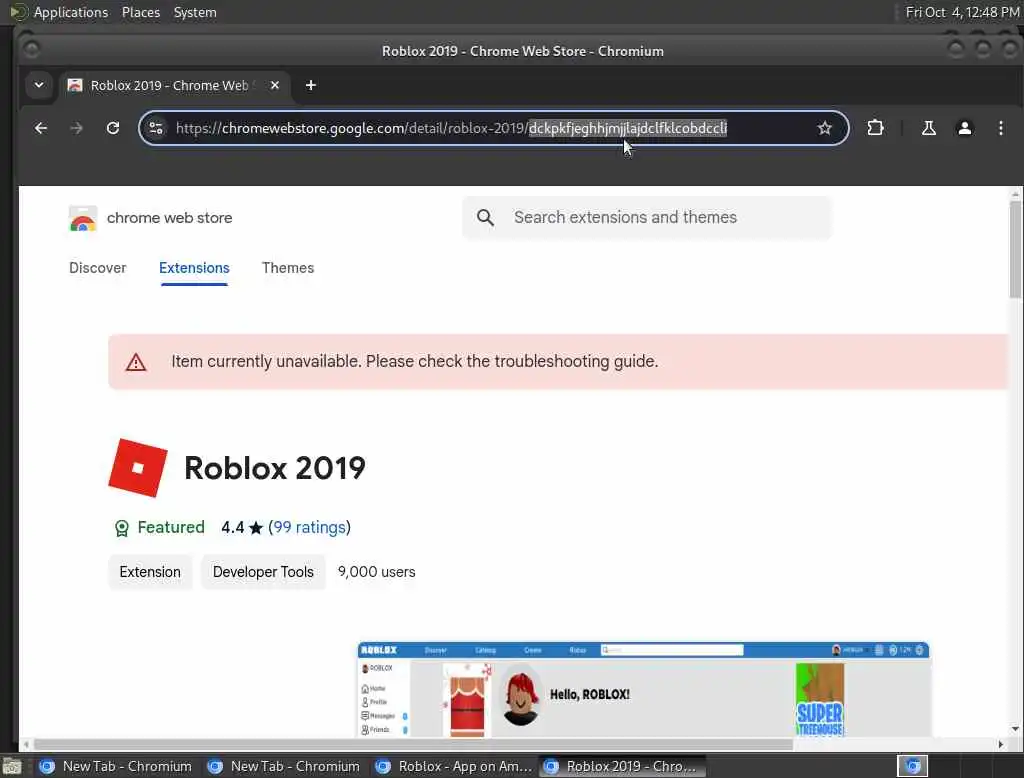Close the Roblox 2019 tab

tap(275, 86)
